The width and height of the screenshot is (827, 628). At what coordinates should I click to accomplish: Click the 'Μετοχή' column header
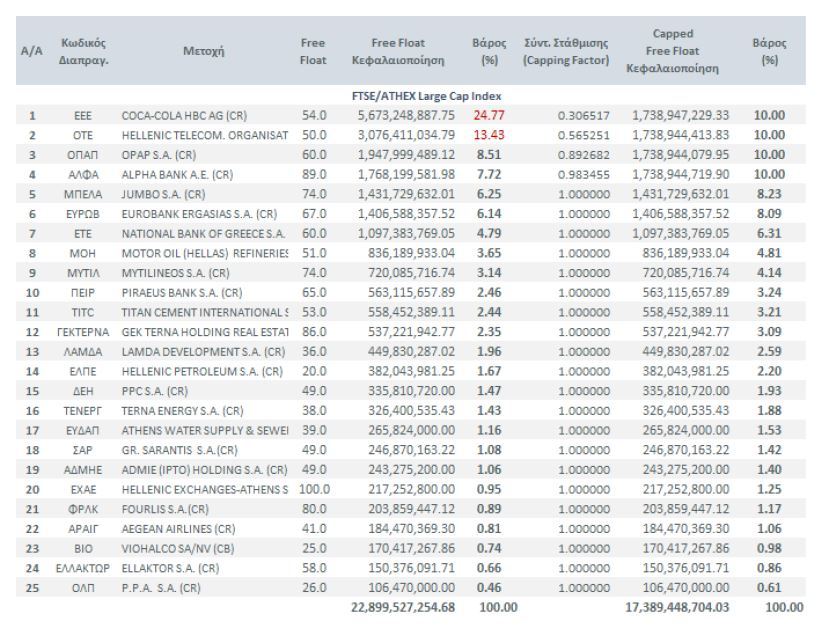click(204, 51)
